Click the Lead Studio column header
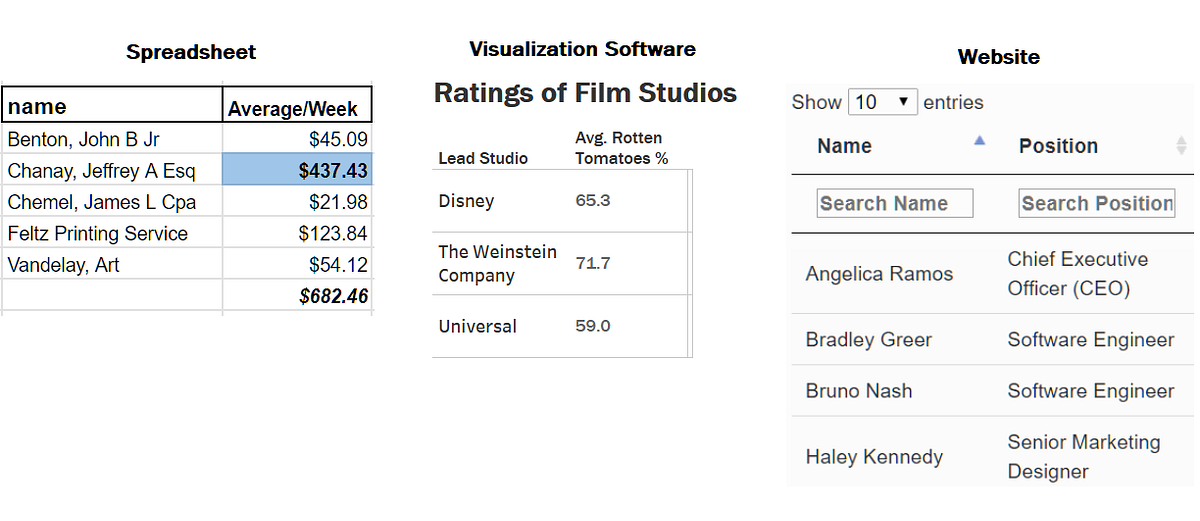The image size is (1200, 521). pyautogui.click(x=483, y=158)
